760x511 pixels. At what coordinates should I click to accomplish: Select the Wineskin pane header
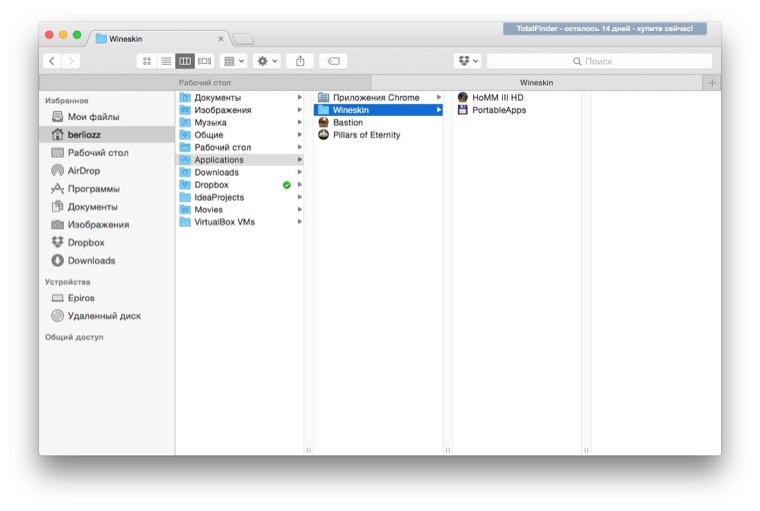537,82
